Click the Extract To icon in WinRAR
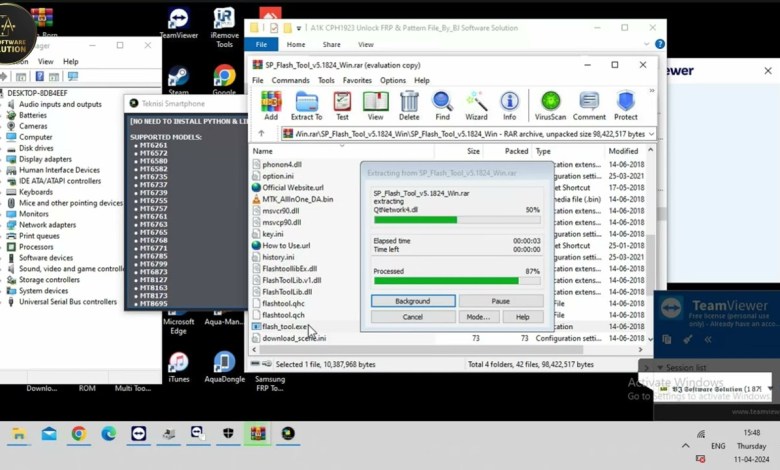 coord(306,105)
